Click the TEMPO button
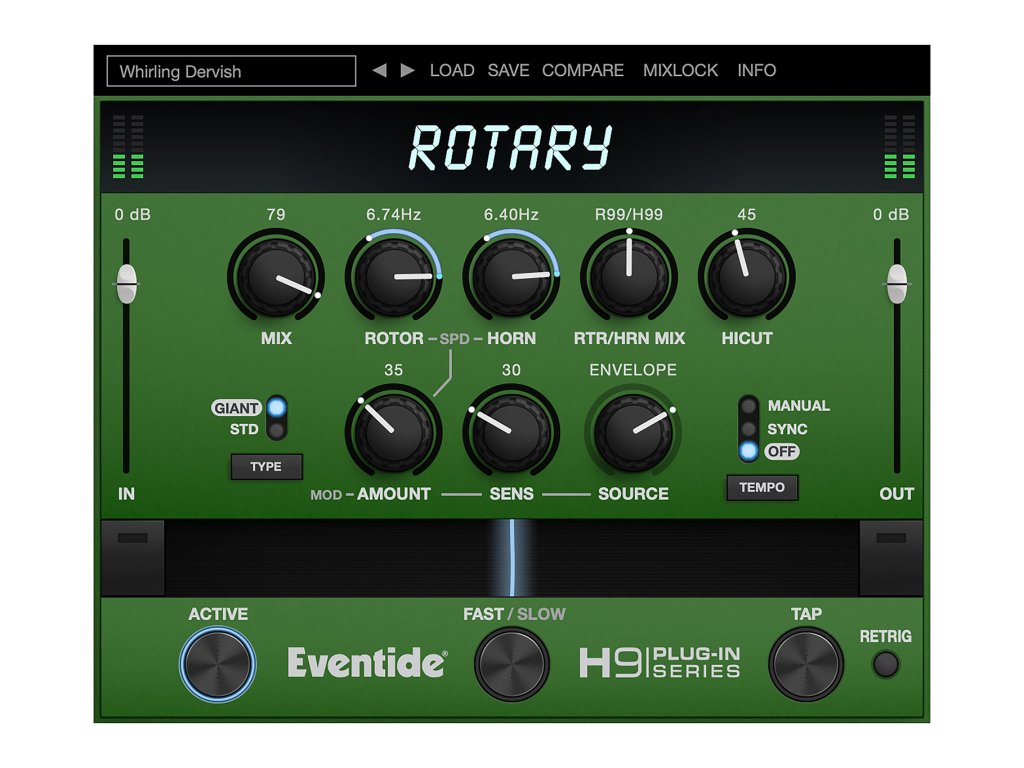The width and height of the screenshot is (1024, 768). (x=762, y=488)
